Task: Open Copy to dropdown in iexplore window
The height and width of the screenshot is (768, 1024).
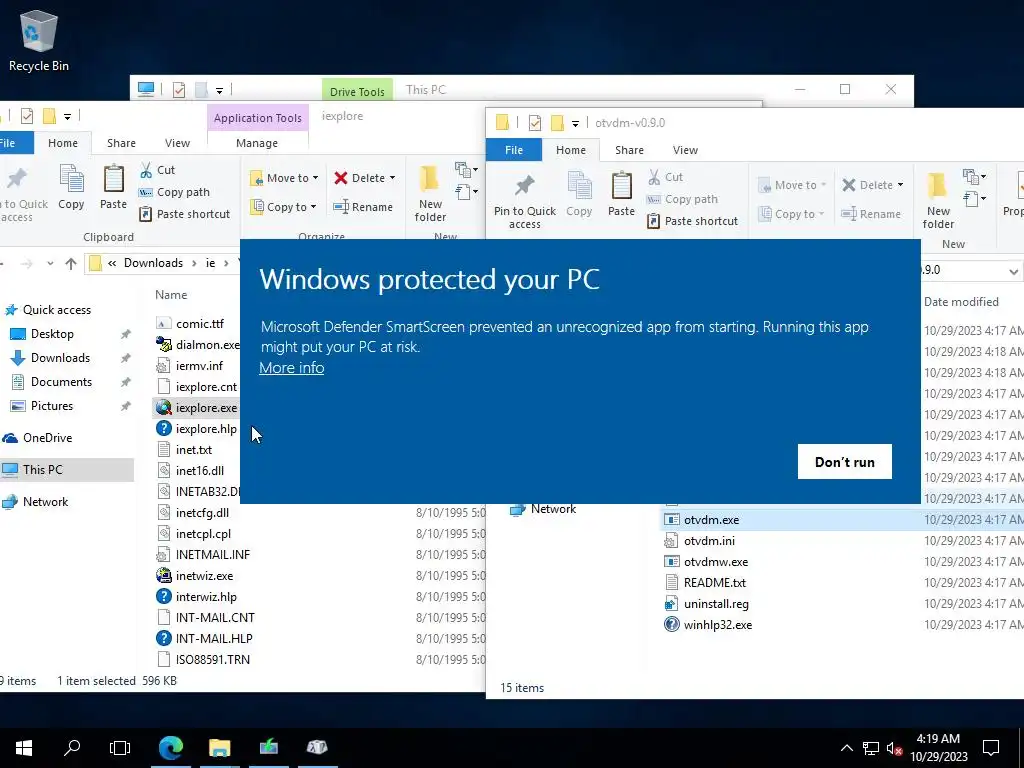Action: pos(283,207)
